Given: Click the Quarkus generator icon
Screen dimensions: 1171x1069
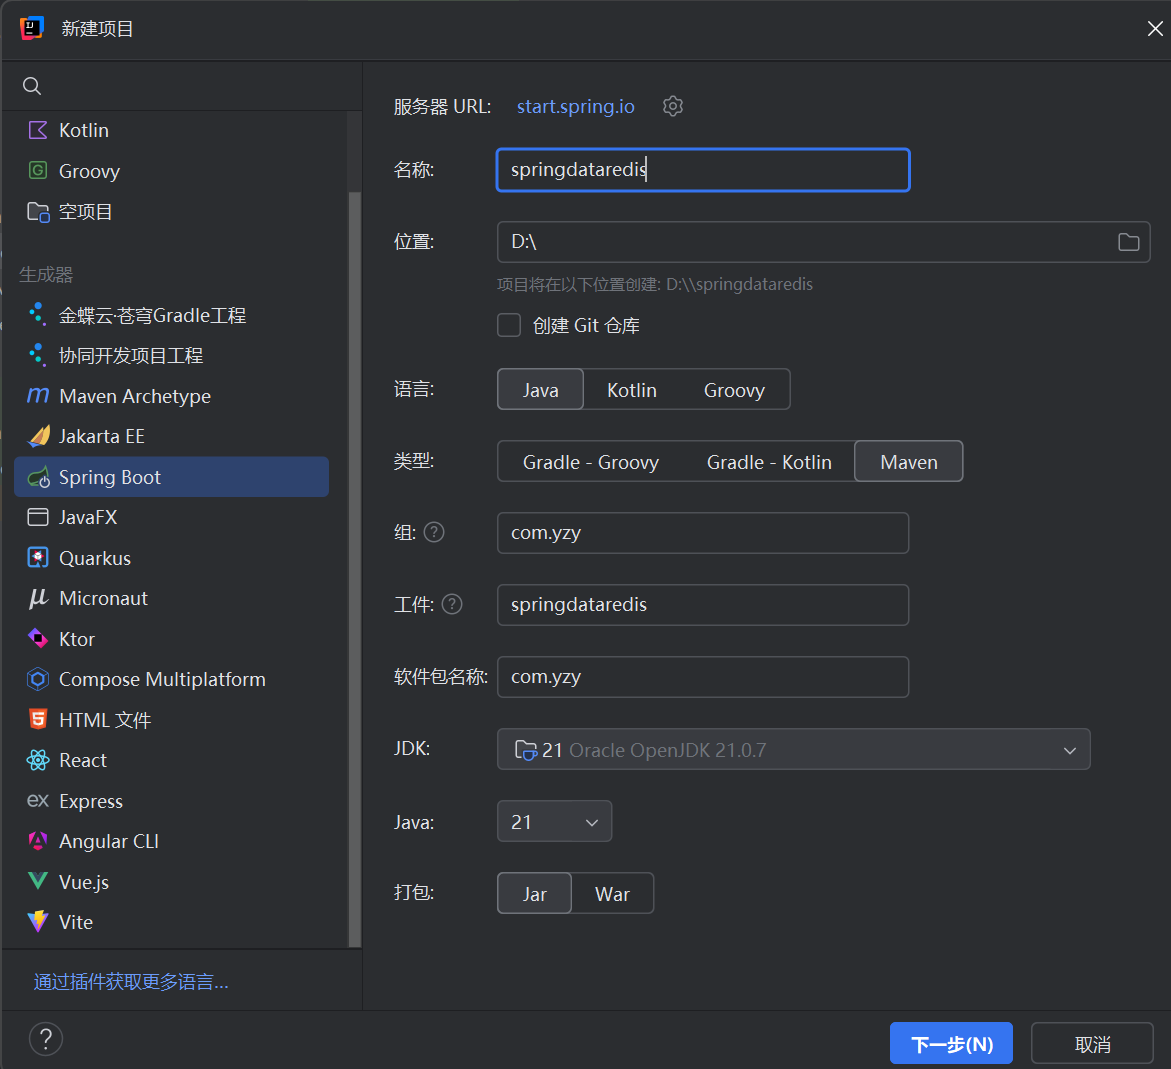Looking at the screenshot, I should click(38, 557).
